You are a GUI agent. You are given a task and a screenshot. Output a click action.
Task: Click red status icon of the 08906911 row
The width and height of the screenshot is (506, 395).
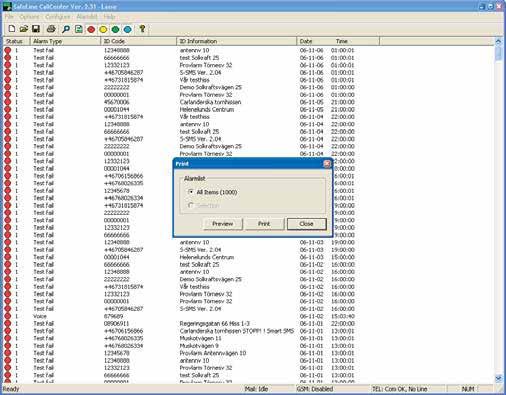8,323
